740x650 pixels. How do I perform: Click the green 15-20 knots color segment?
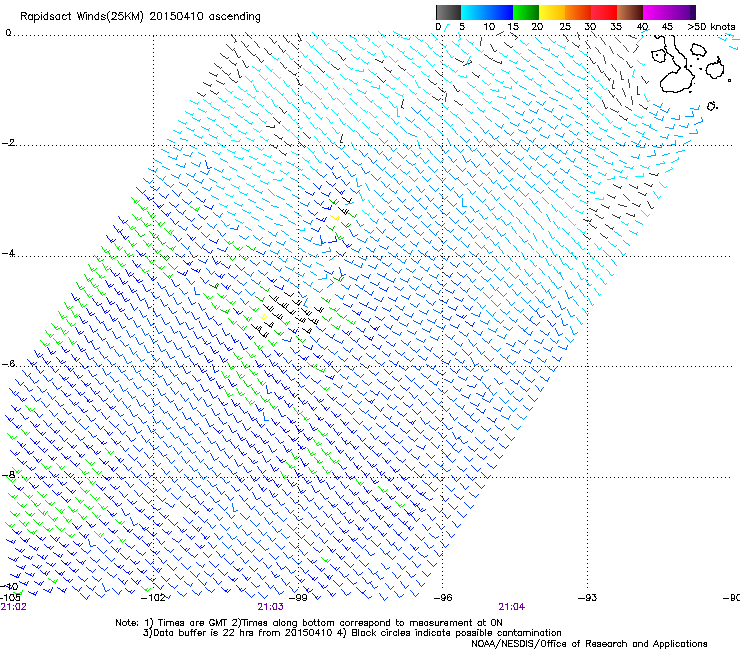[526, 12]
